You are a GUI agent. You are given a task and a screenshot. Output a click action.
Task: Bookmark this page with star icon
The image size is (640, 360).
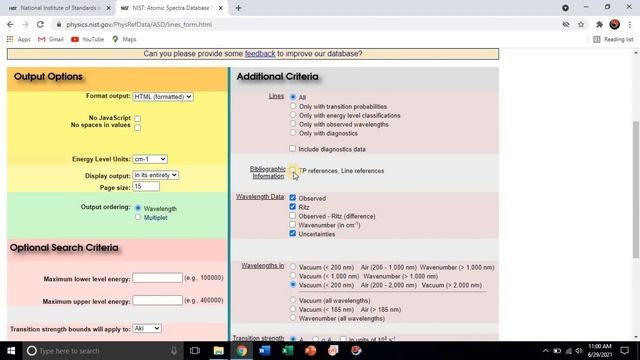point(581,24)
